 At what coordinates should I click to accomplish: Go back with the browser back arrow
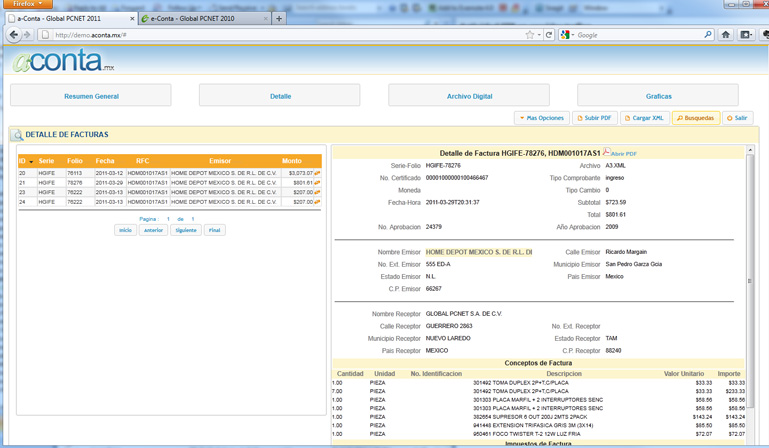point(14,35)
